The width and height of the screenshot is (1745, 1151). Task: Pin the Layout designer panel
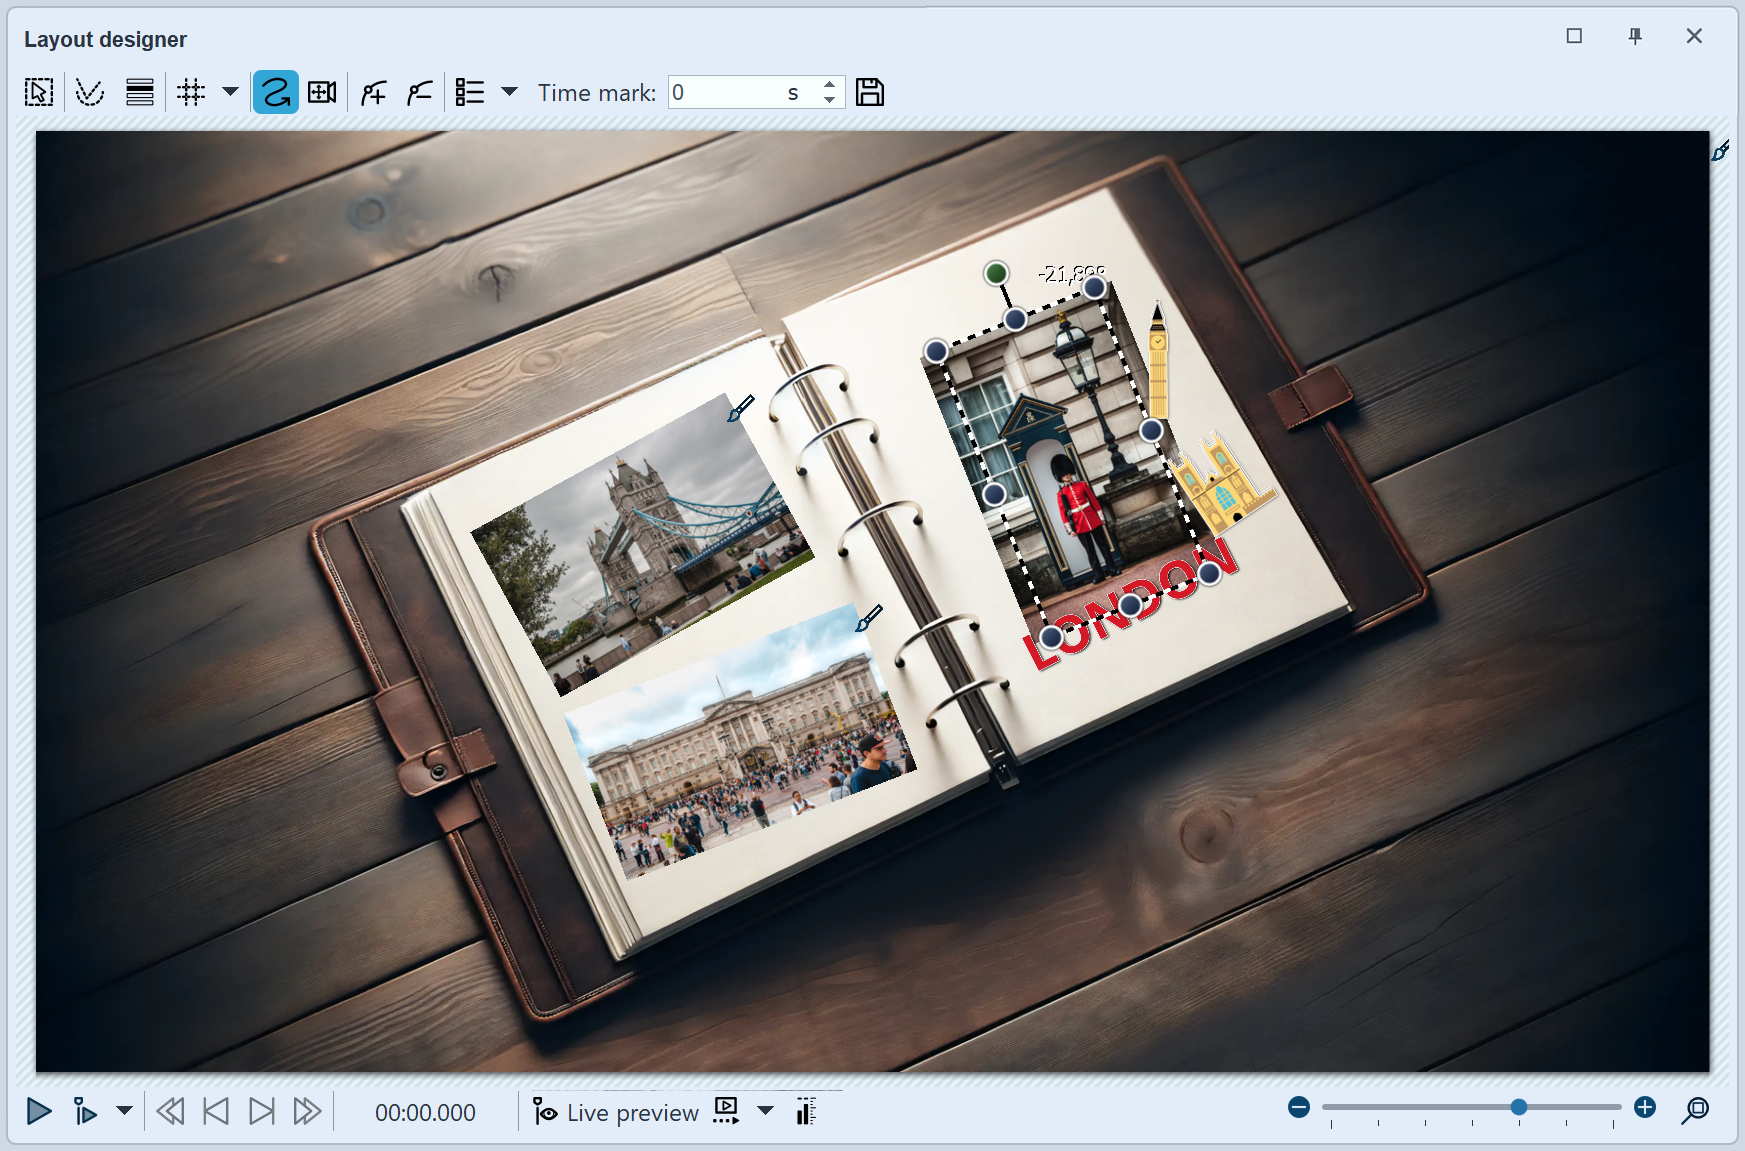(1635, 36)
